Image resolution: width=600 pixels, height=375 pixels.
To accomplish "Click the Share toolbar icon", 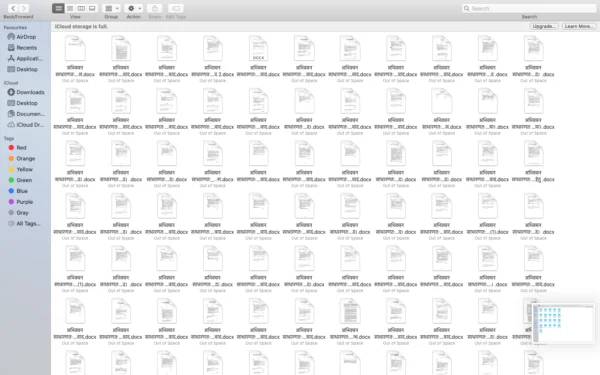I will coord(155,8).
